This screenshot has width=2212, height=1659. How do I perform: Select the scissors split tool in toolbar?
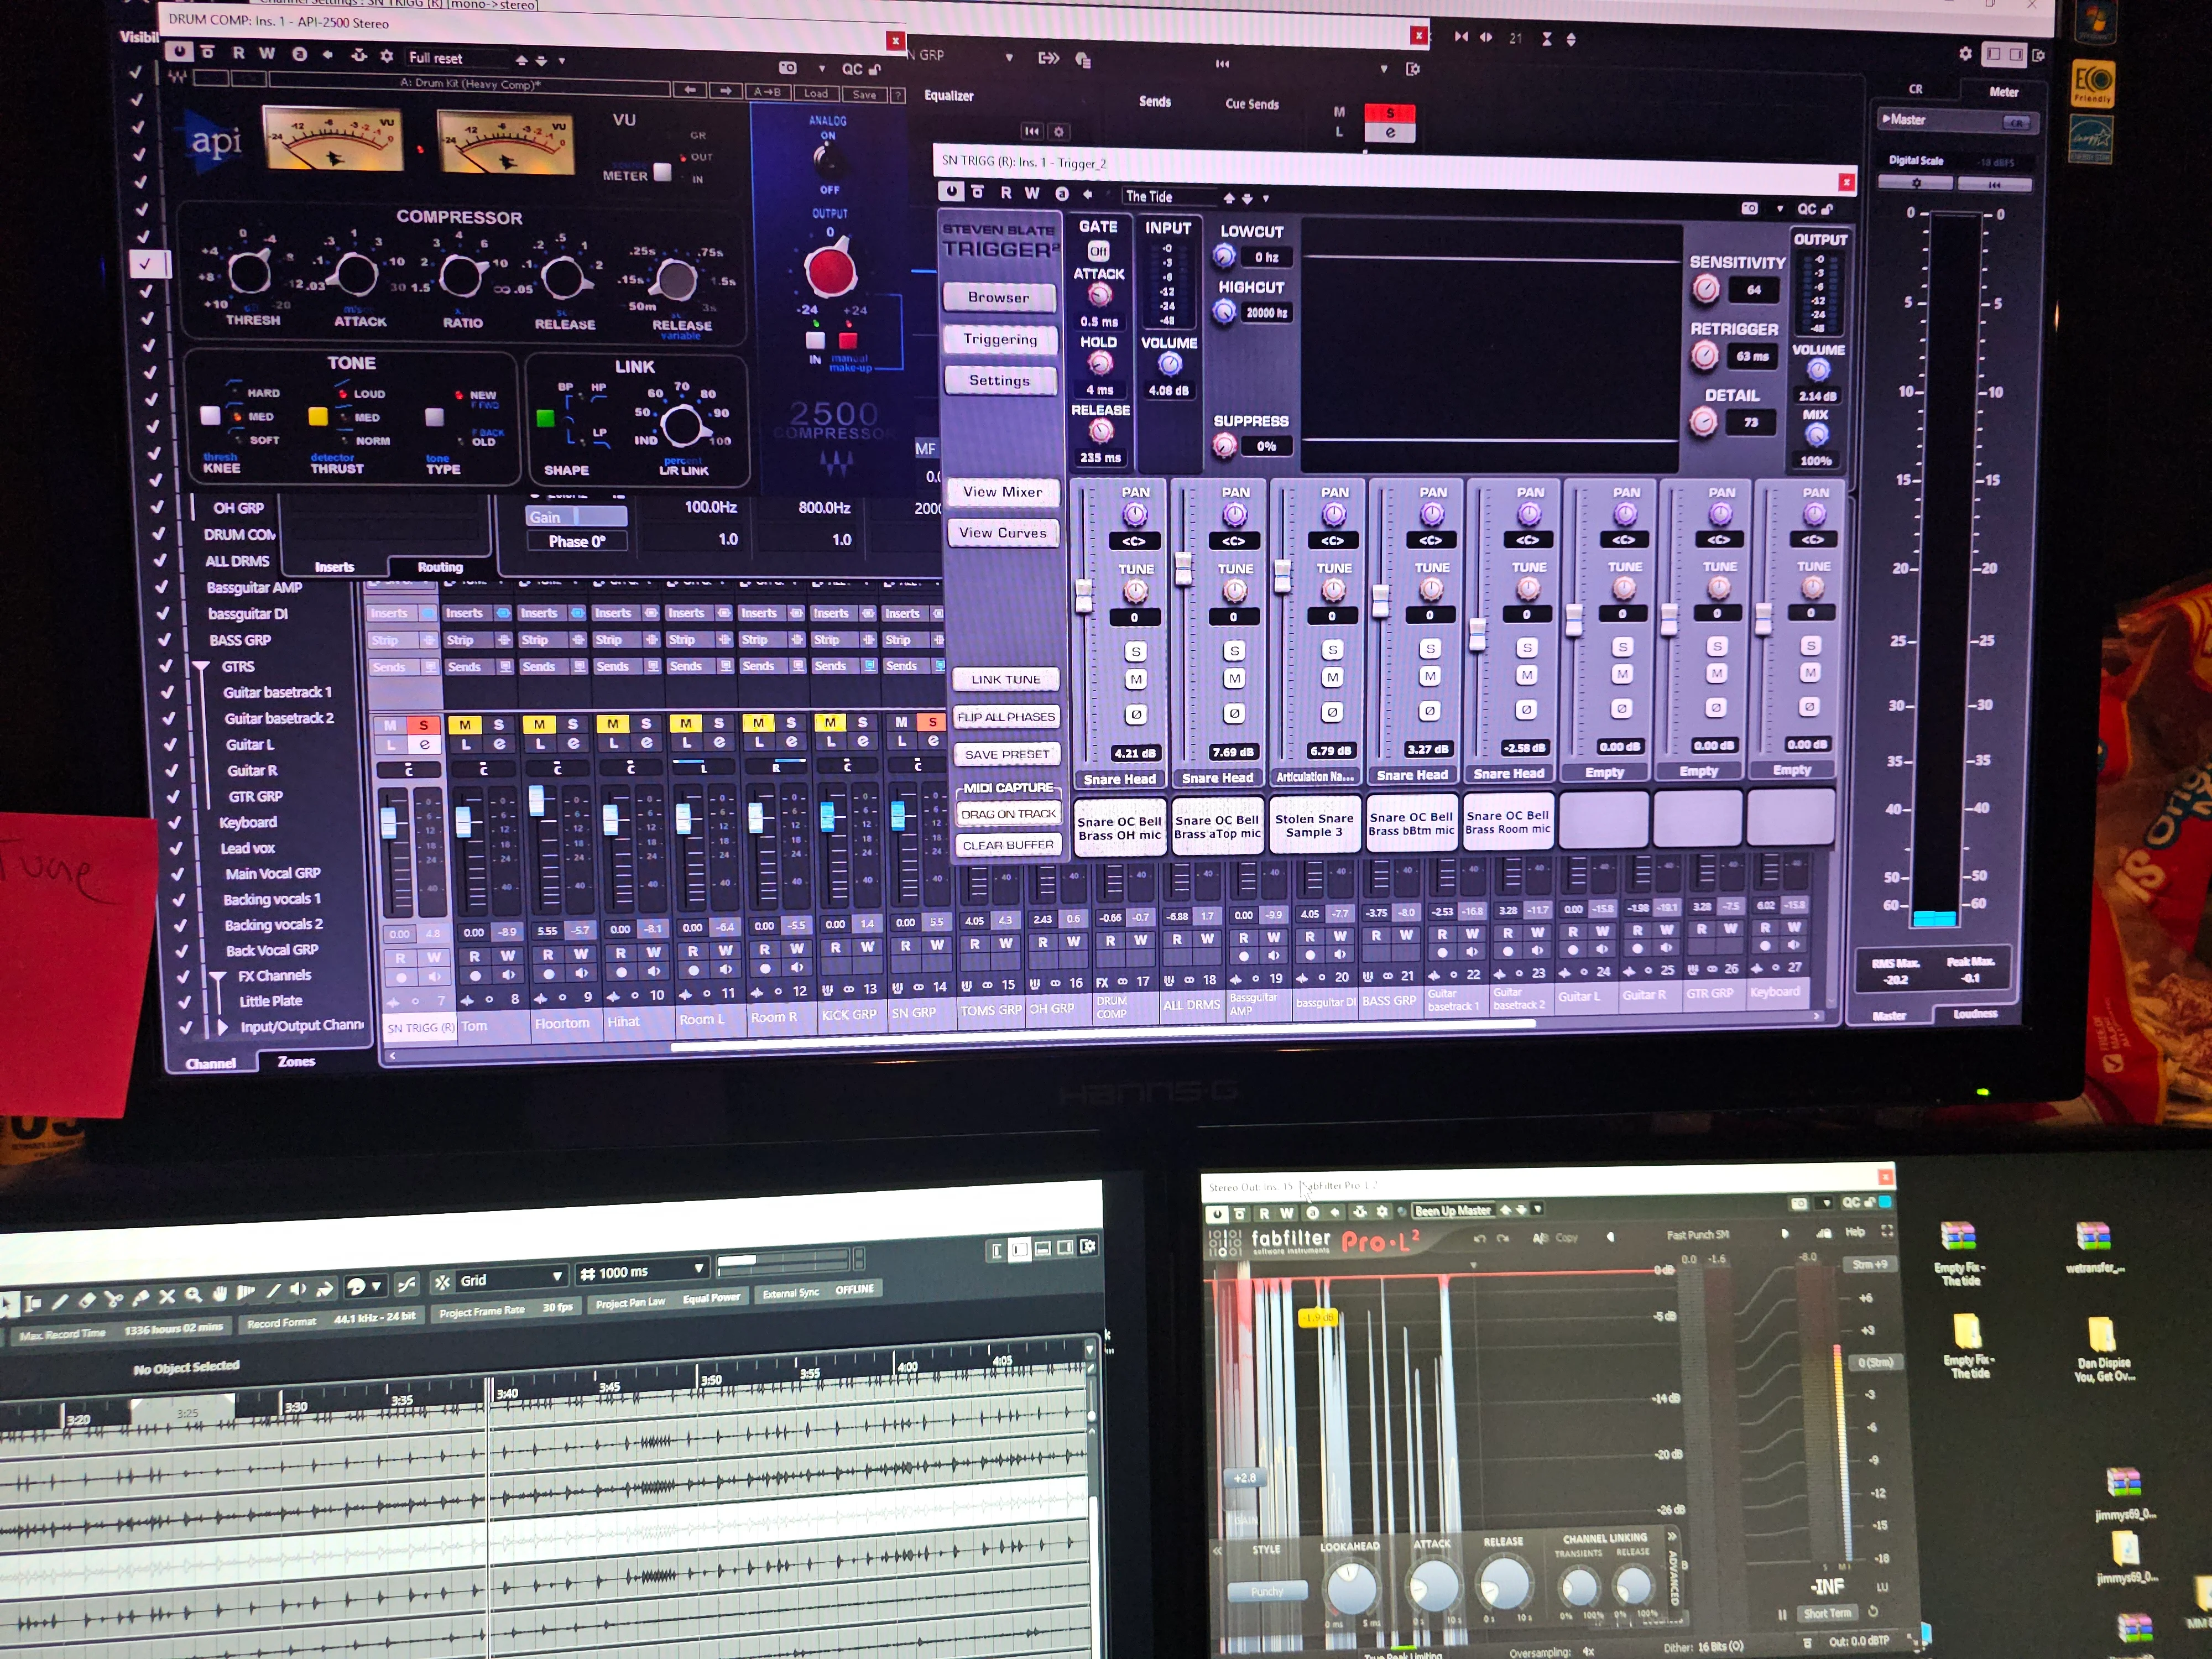pyautogui.click(x=113, y=1299)
